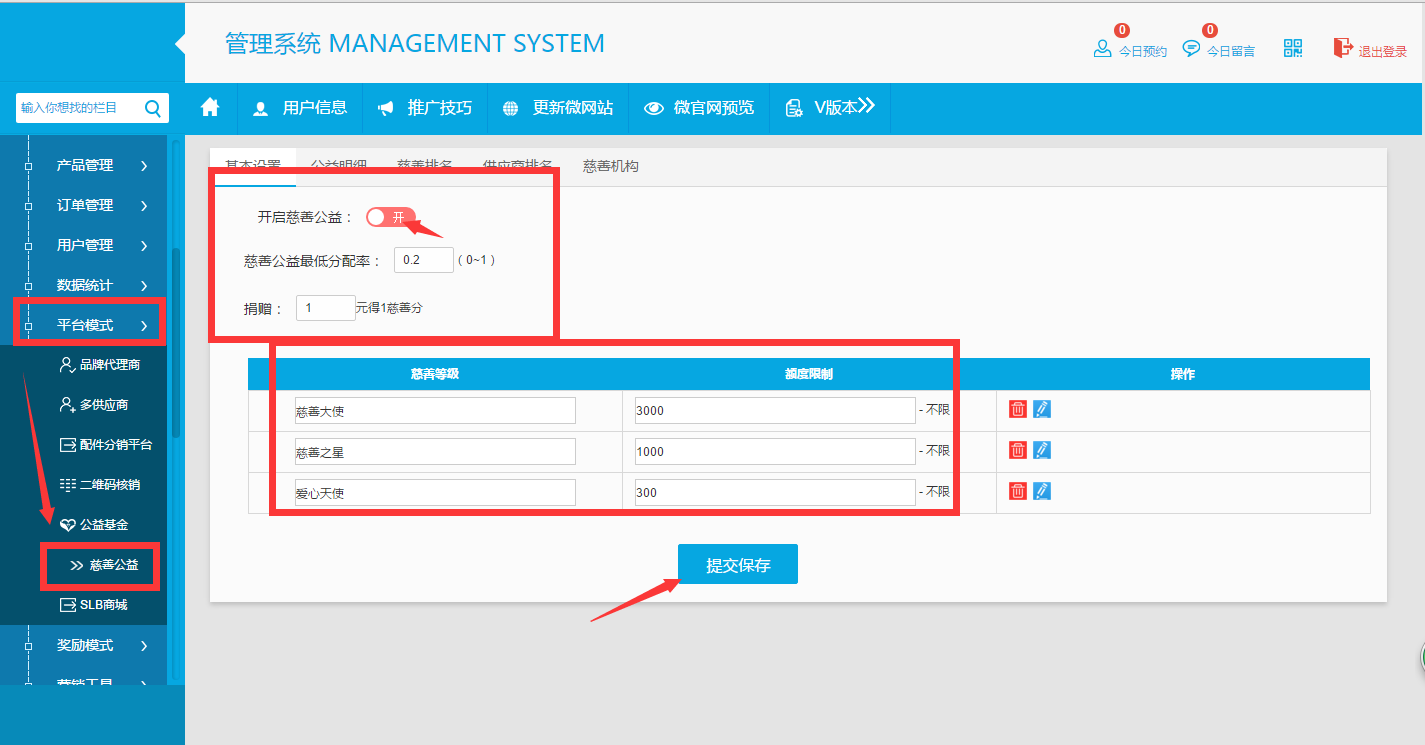Click 退出登录 to log out

1370,50
